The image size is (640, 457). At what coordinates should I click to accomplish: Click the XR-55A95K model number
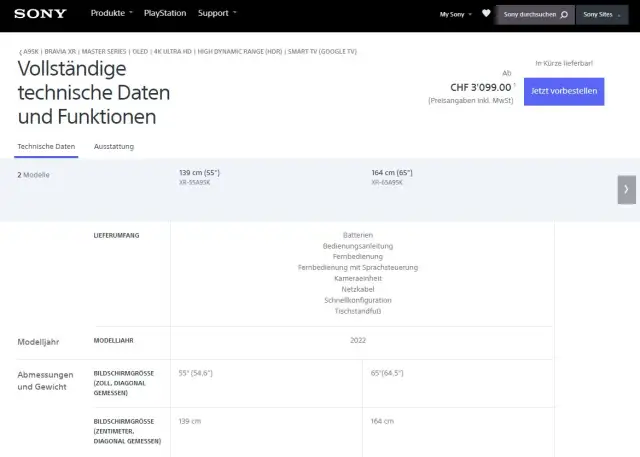pos(195,182)
